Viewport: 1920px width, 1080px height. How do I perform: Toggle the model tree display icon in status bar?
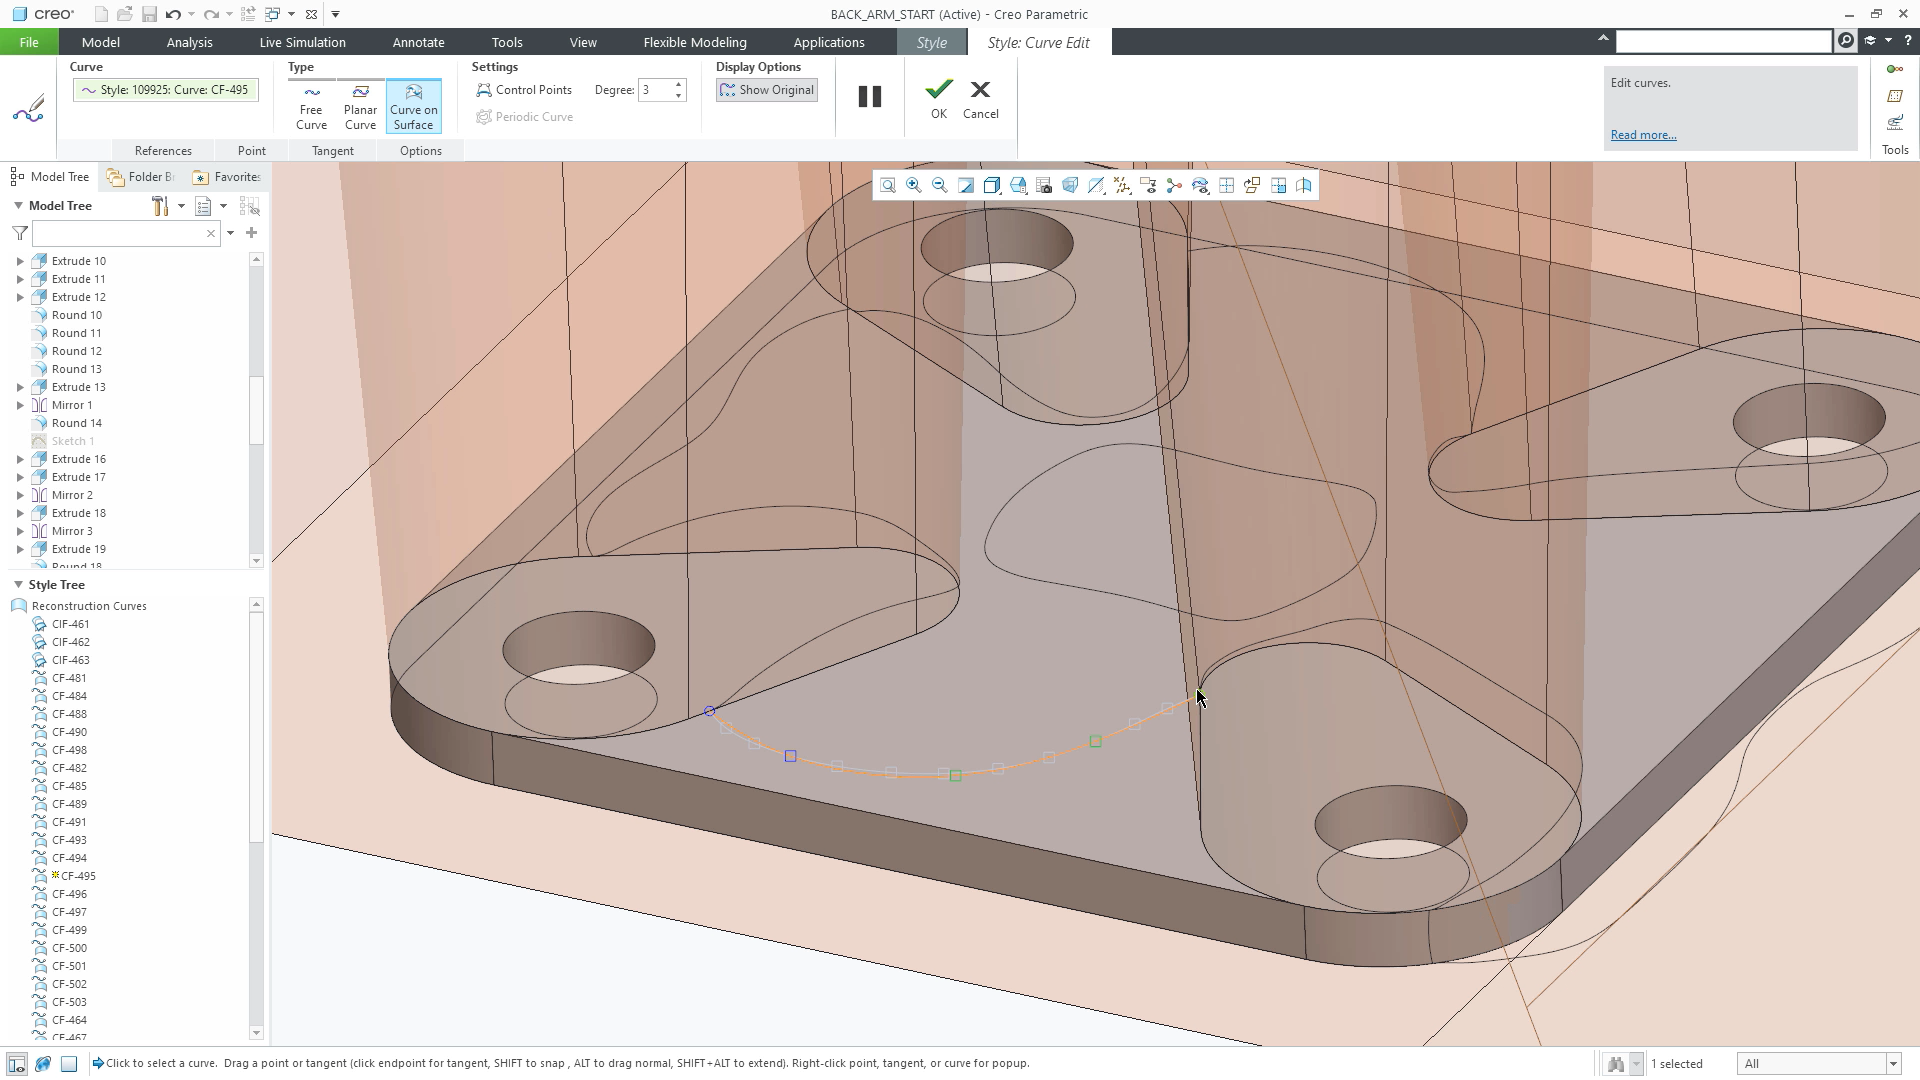pyautogui.click(x=16, y=1064)
